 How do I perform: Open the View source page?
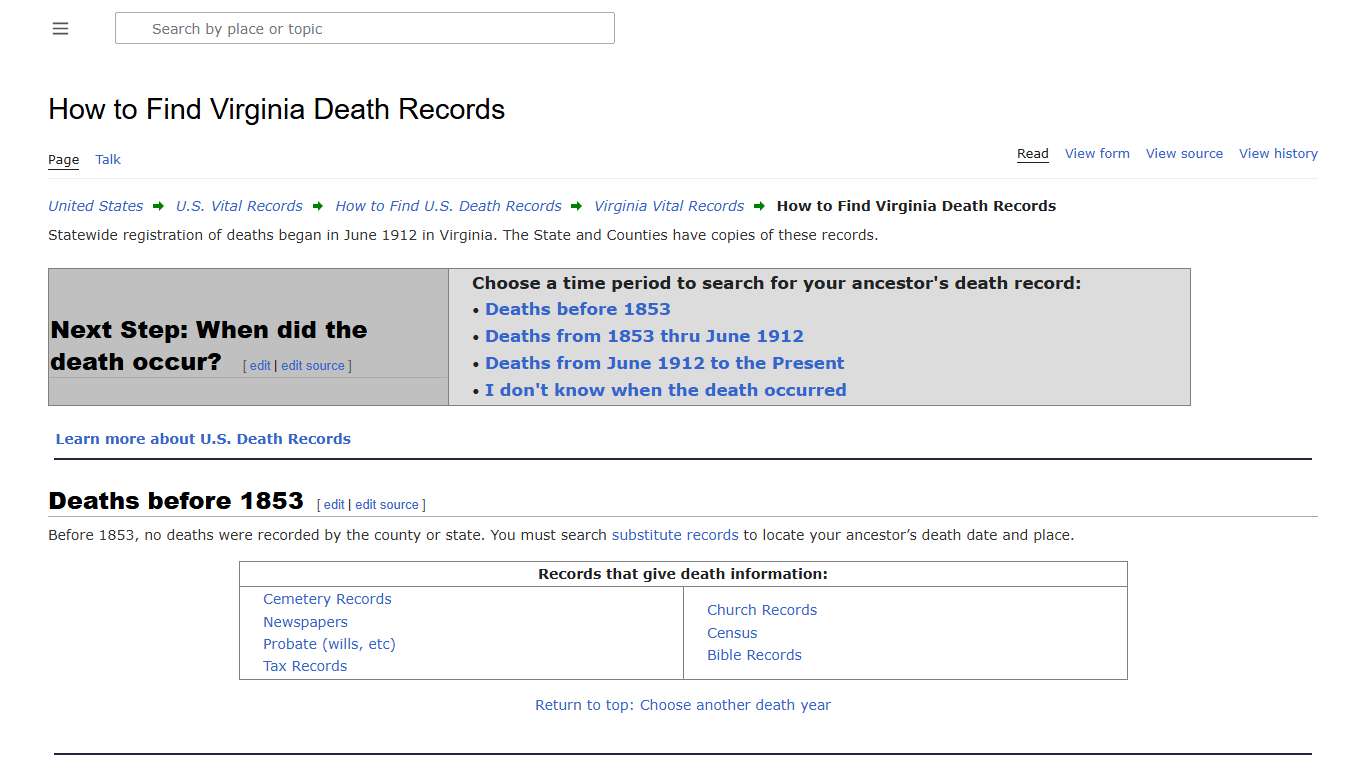point(1184,153)
